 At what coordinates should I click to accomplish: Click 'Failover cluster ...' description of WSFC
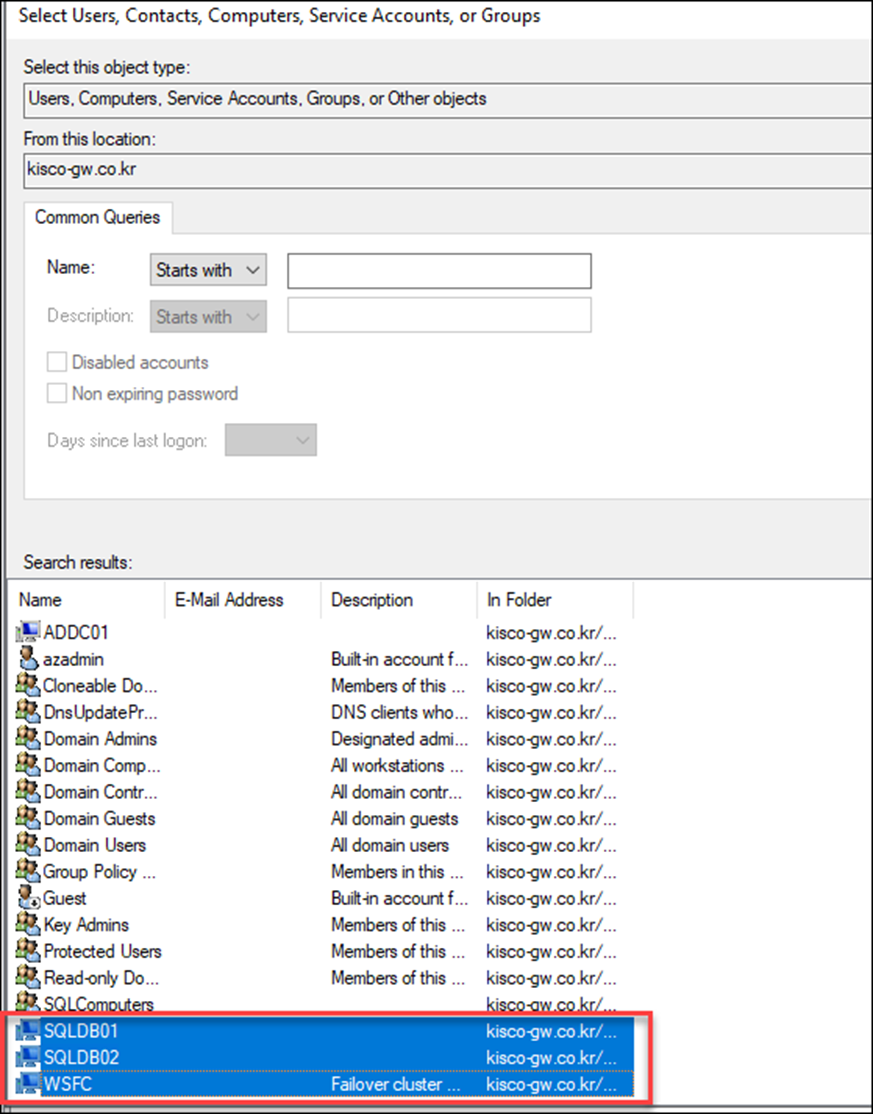click(x=396, y=1084)
